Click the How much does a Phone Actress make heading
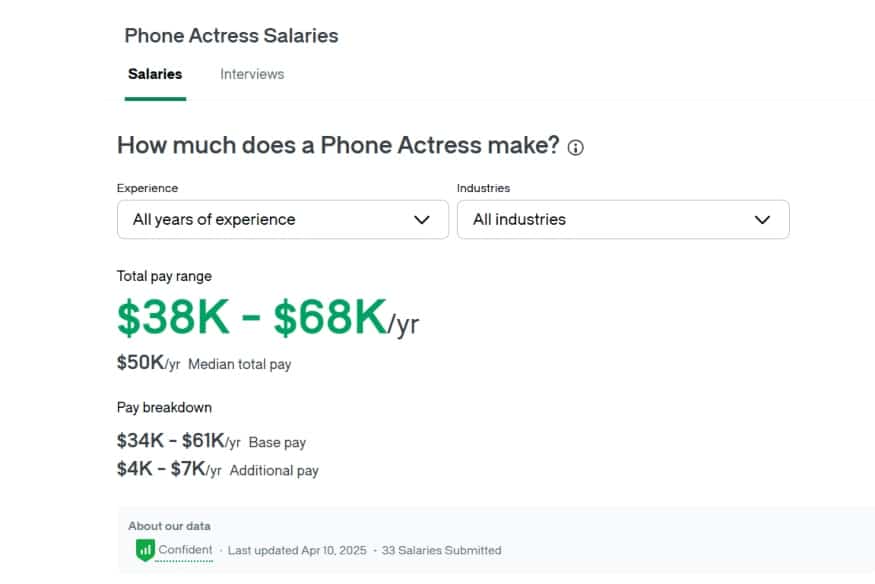Viewport: 875px width, 584px height. click(x=338, y=145)
